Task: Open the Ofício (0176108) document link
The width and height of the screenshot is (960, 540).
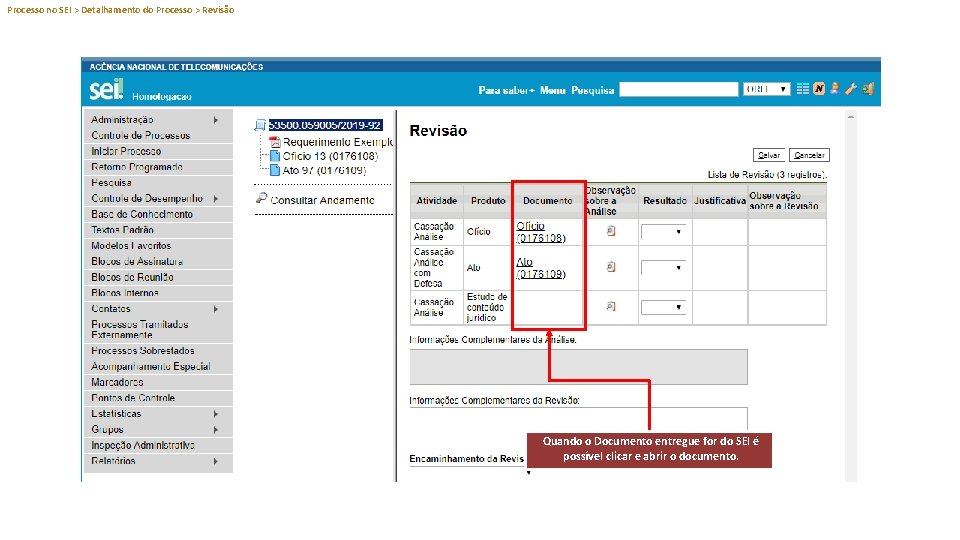Action: click(x=541, y=232)
